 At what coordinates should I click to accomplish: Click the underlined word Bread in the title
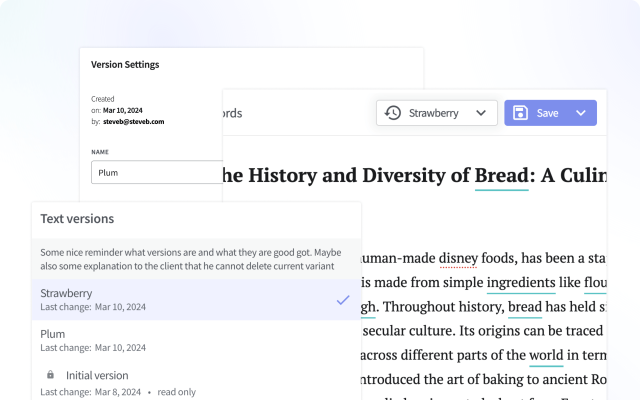[x=501, y=175]
